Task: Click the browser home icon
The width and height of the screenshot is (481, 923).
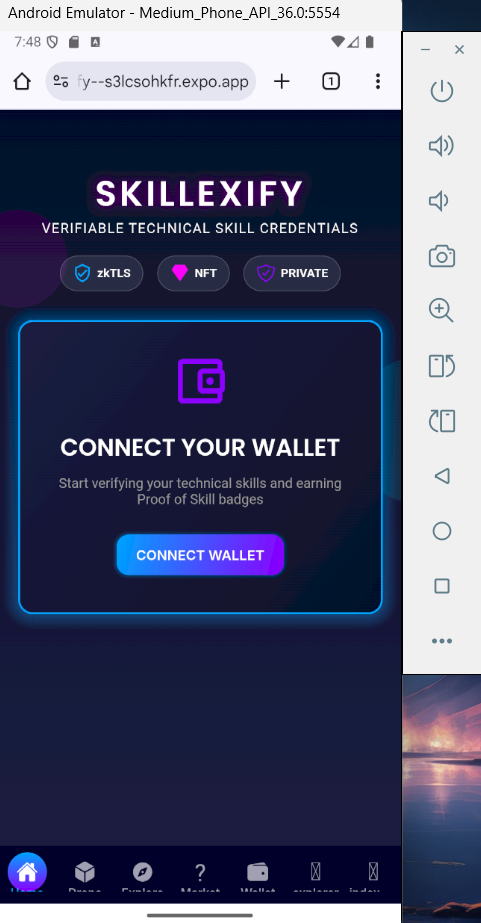Action: pyautogui.click(x=22, y=81)
